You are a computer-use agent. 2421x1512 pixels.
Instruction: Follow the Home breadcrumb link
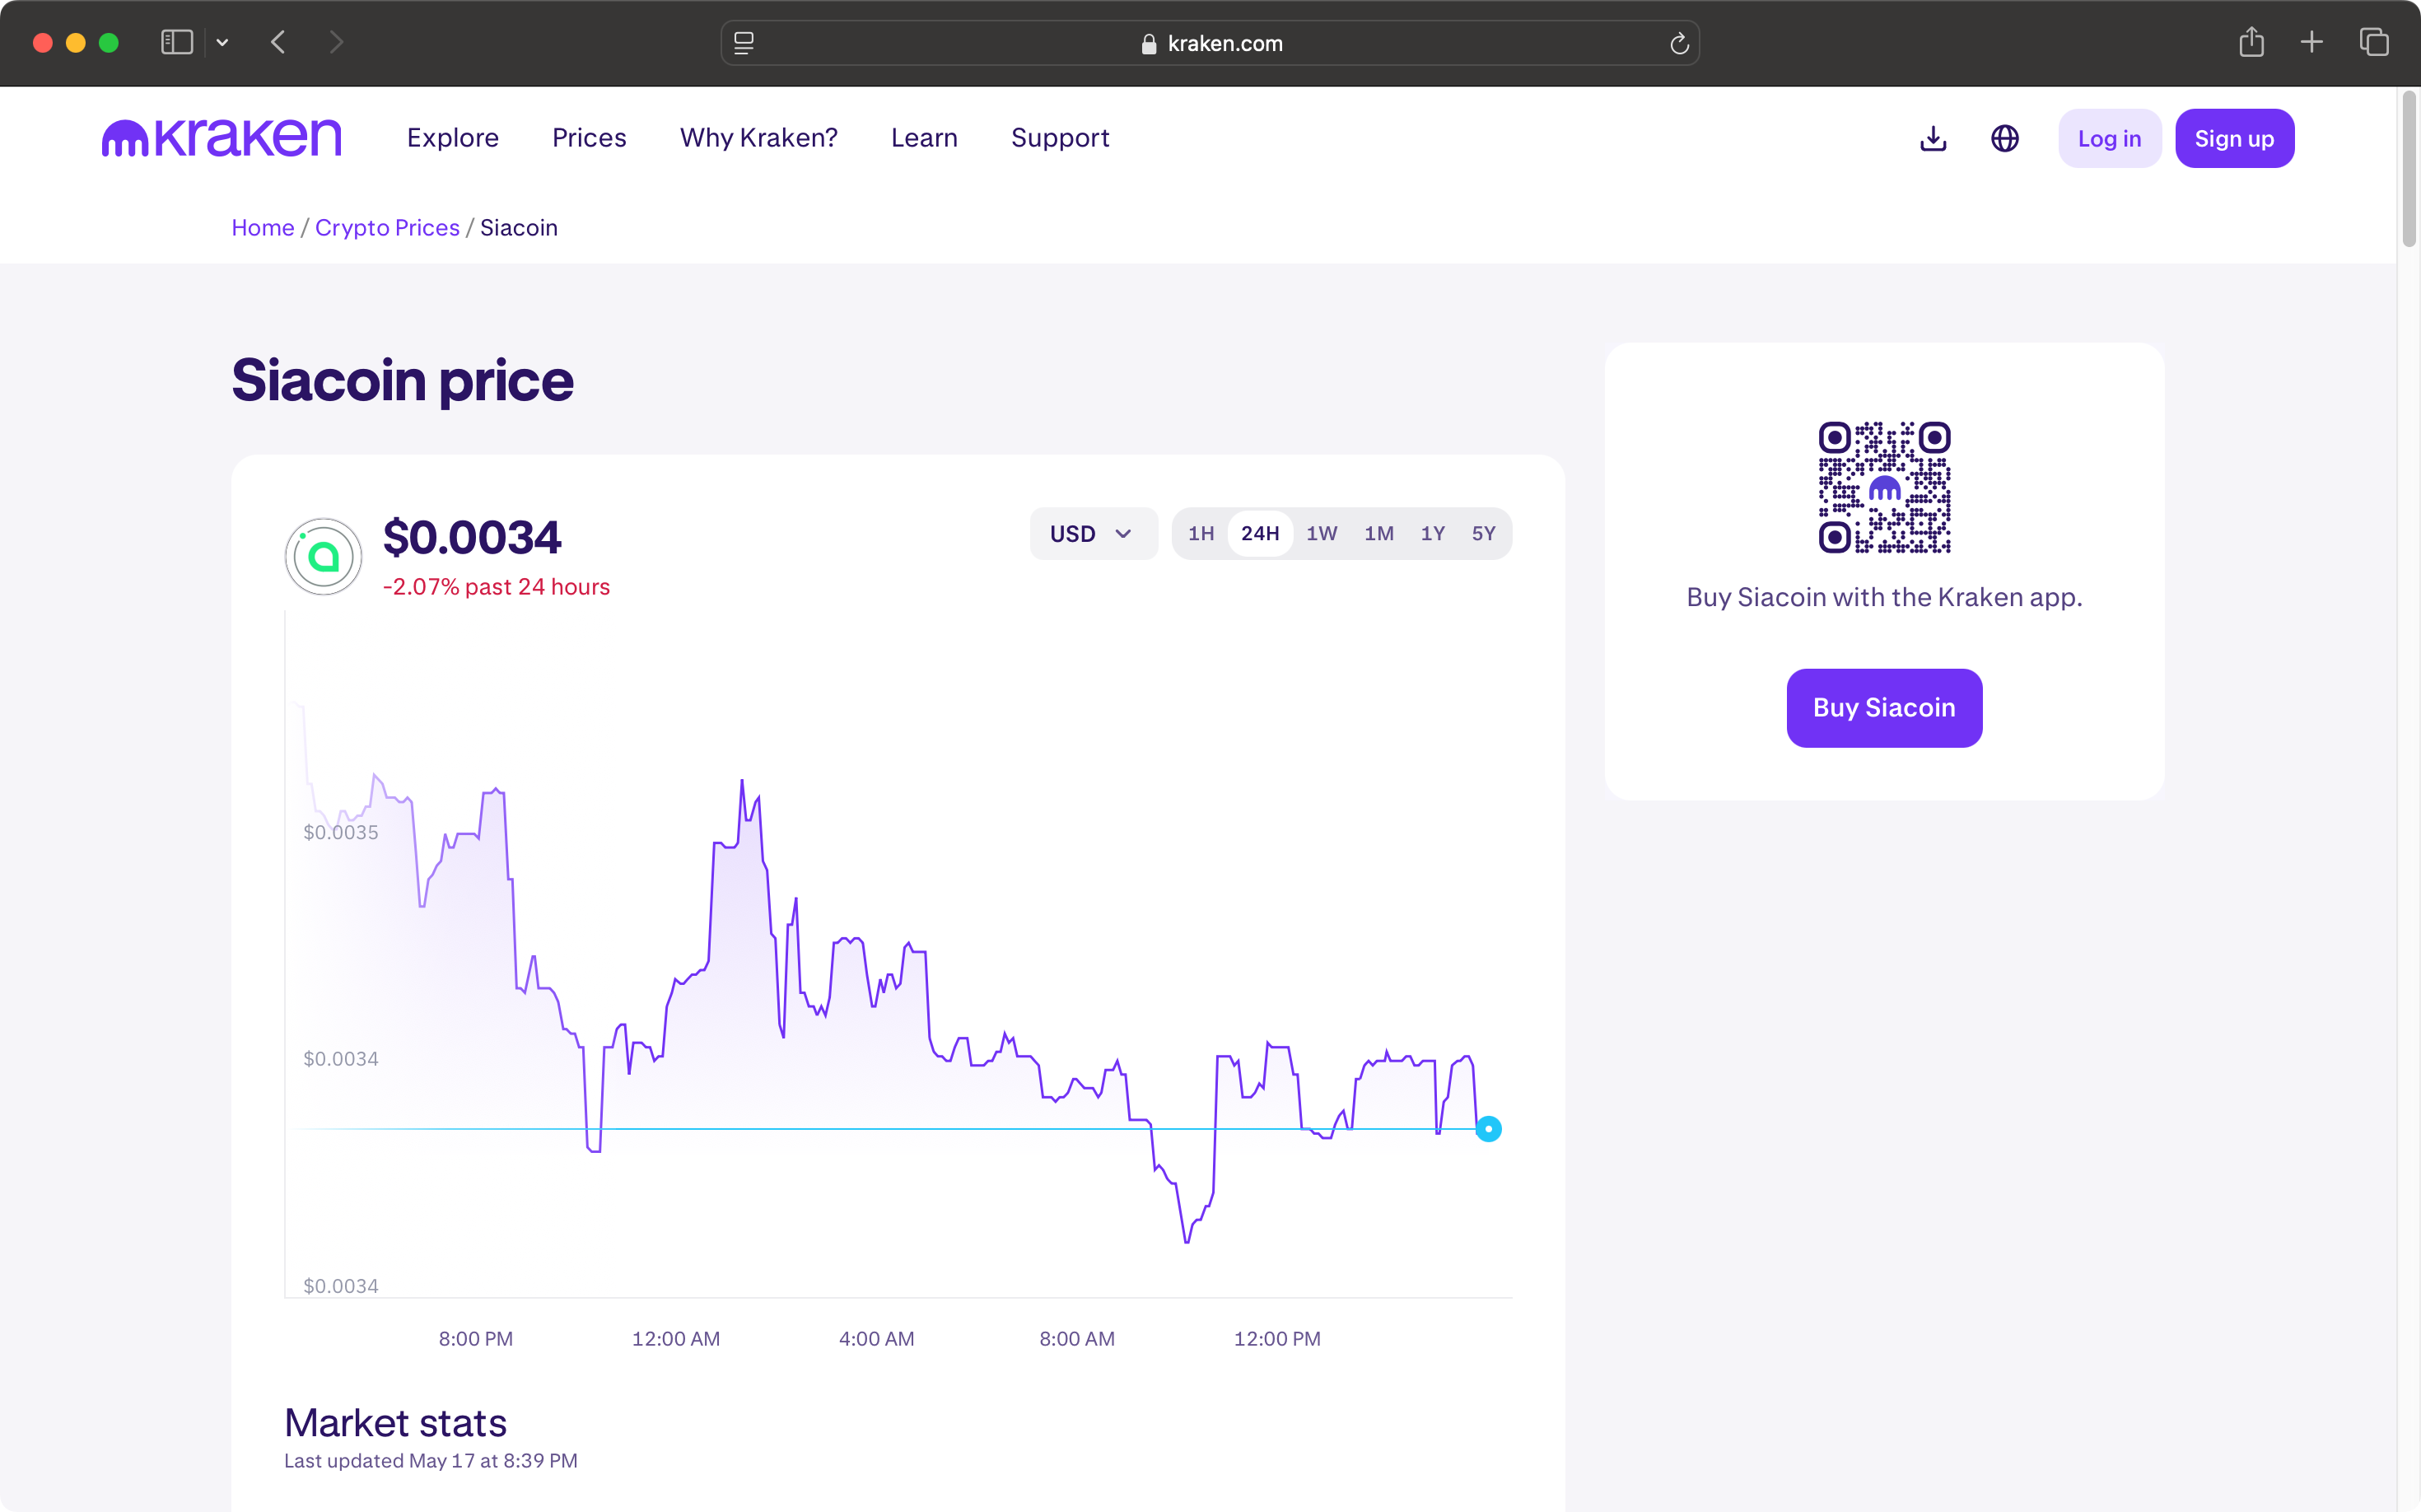pos(263,227)
